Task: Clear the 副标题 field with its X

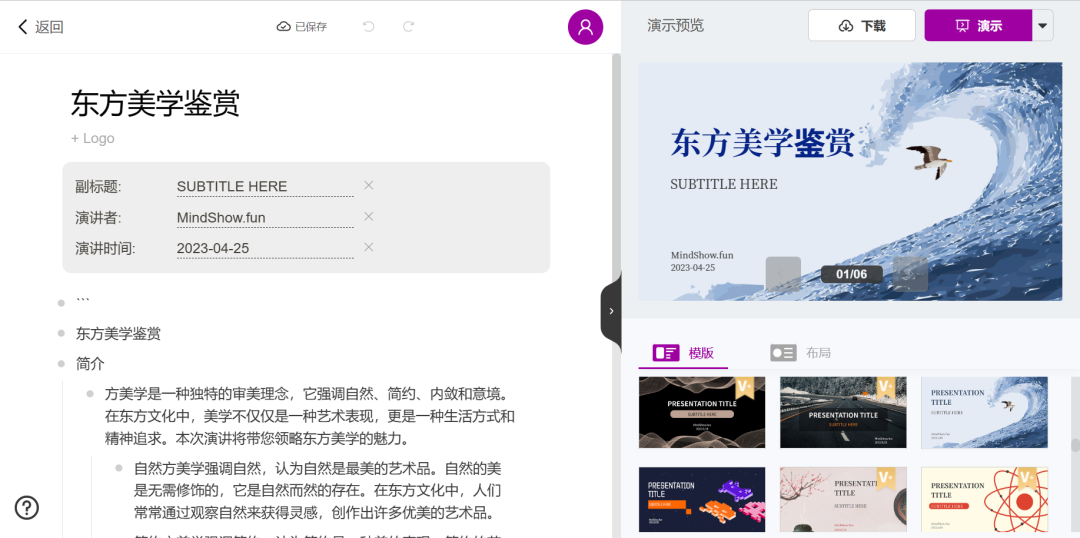Action: pos(368,185)
